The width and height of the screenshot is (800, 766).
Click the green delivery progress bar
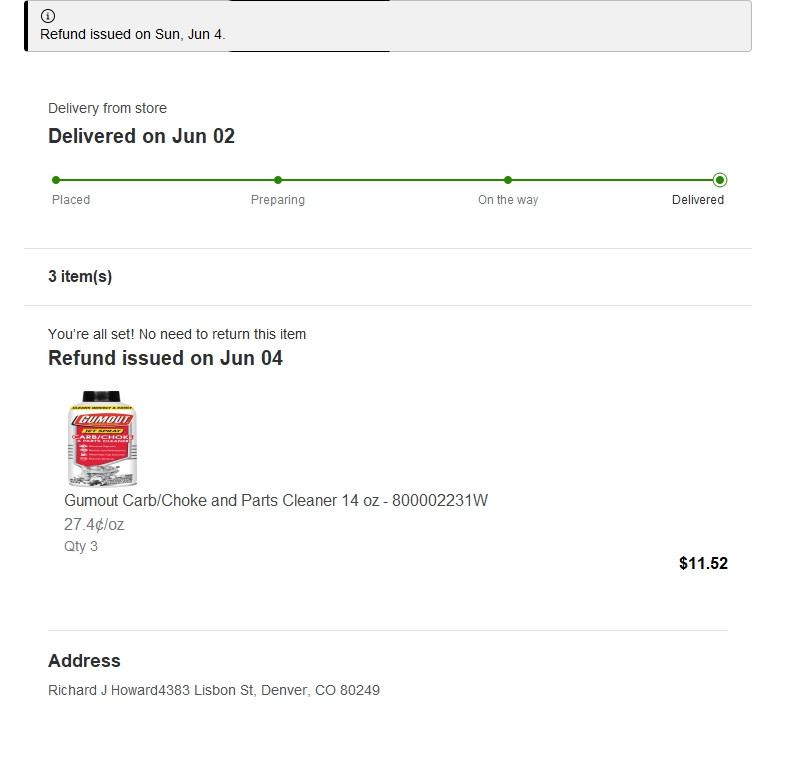(x=388, y=180)
